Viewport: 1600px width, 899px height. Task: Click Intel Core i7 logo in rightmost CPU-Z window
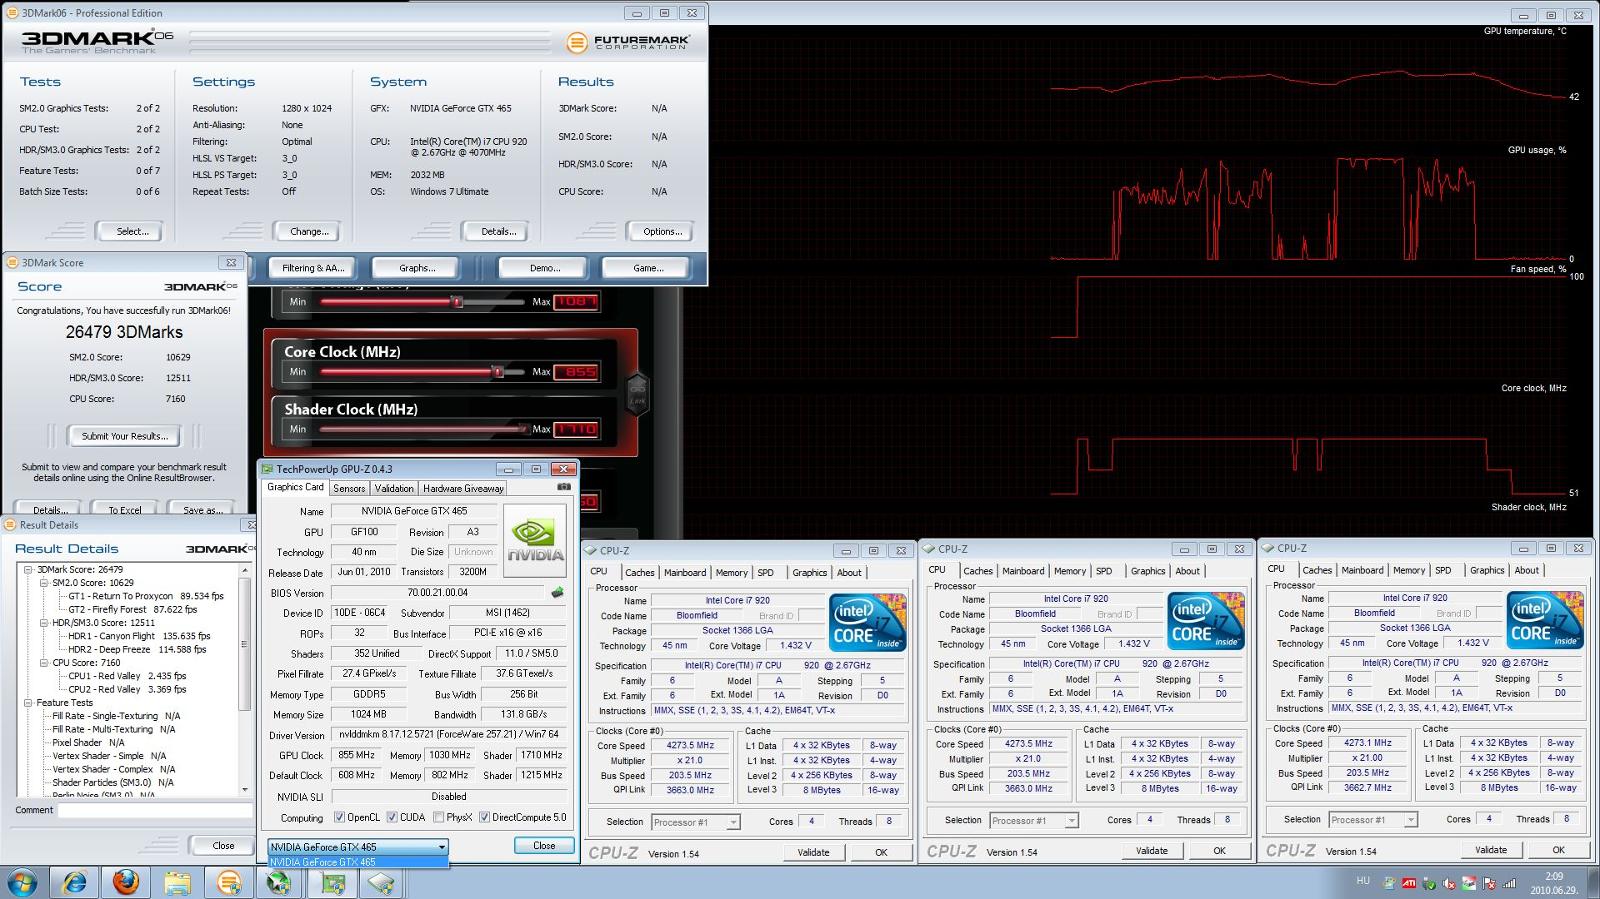tap(1545, 621)
